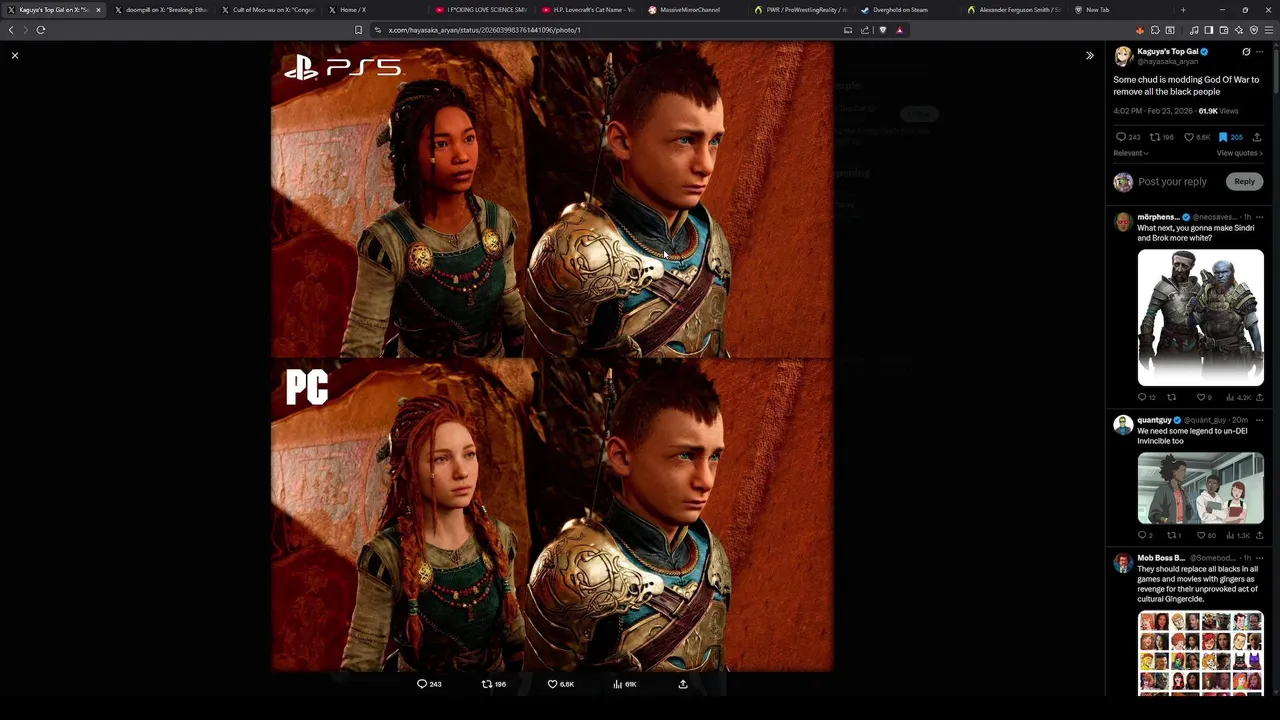Open the @hayasaka_aryan handle link
1280x720 pixels.
(1167, 62)
